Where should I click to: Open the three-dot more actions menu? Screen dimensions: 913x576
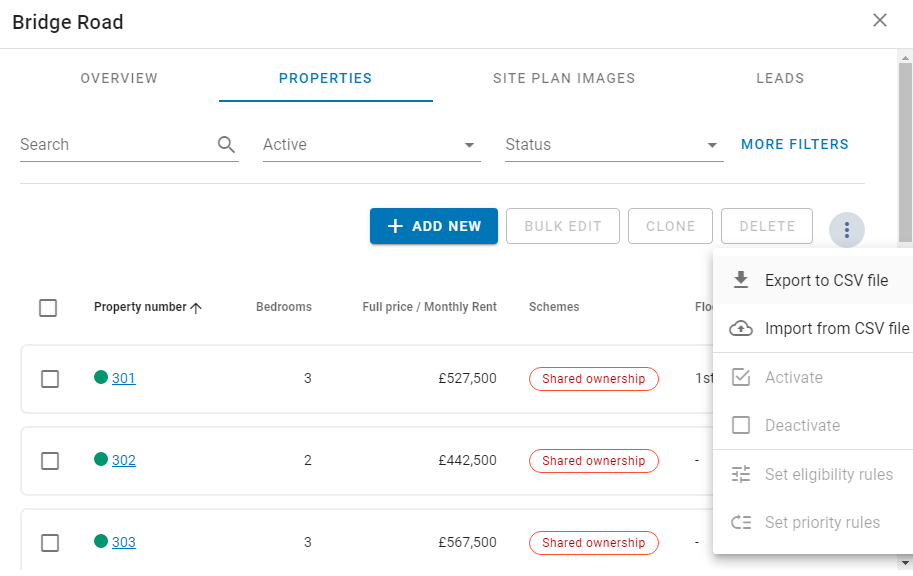tap(847, 229)
